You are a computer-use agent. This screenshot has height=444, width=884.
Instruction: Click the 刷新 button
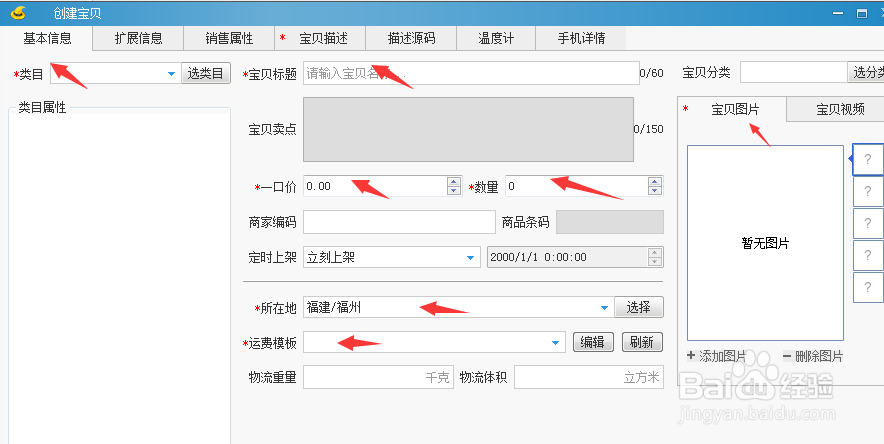[x=642, y=342]
